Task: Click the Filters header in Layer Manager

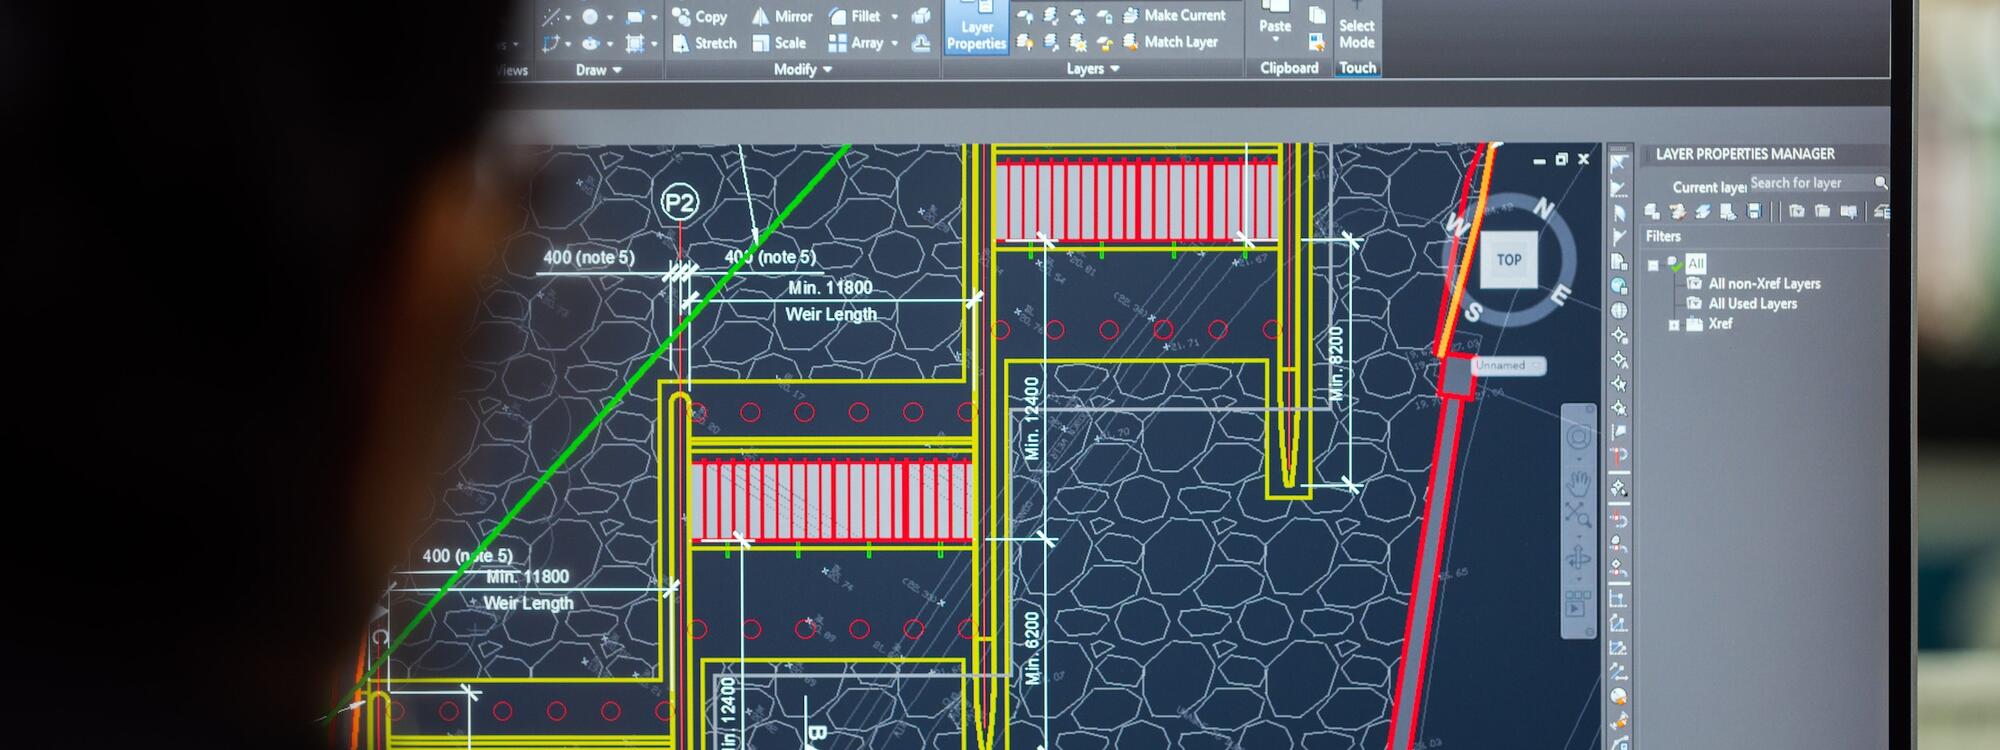Action: [x=1663, y=237]
